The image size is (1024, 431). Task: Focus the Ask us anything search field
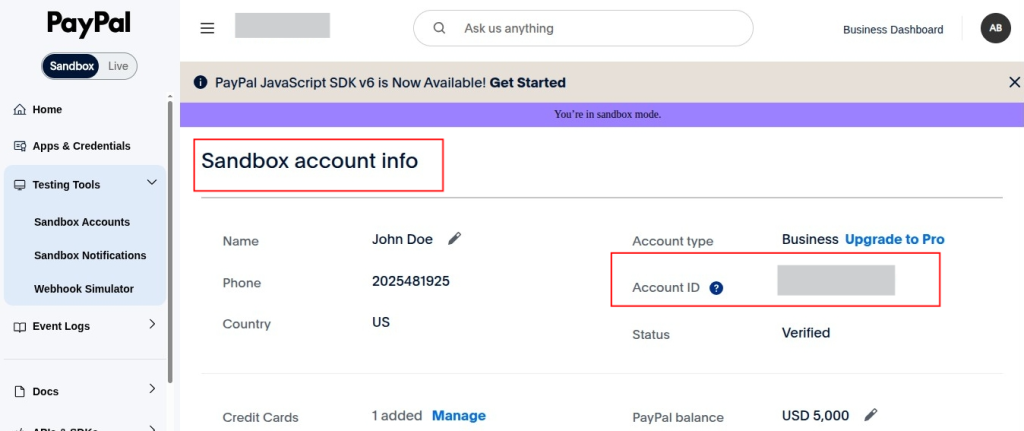click(x=583, y=28)
